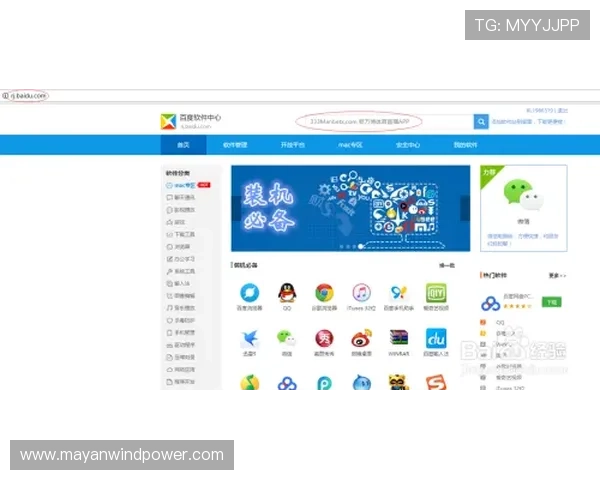Click the rj.baidu.com address bar
The image size is (600, 480).
coord(28,96)
